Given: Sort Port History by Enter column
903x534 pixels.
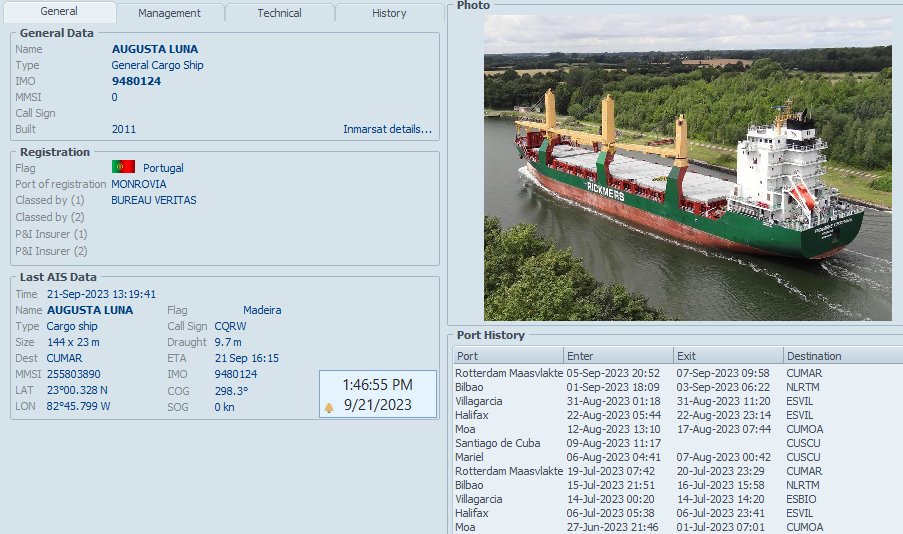Looking at the screenshot, I should [x=618, y=356].
